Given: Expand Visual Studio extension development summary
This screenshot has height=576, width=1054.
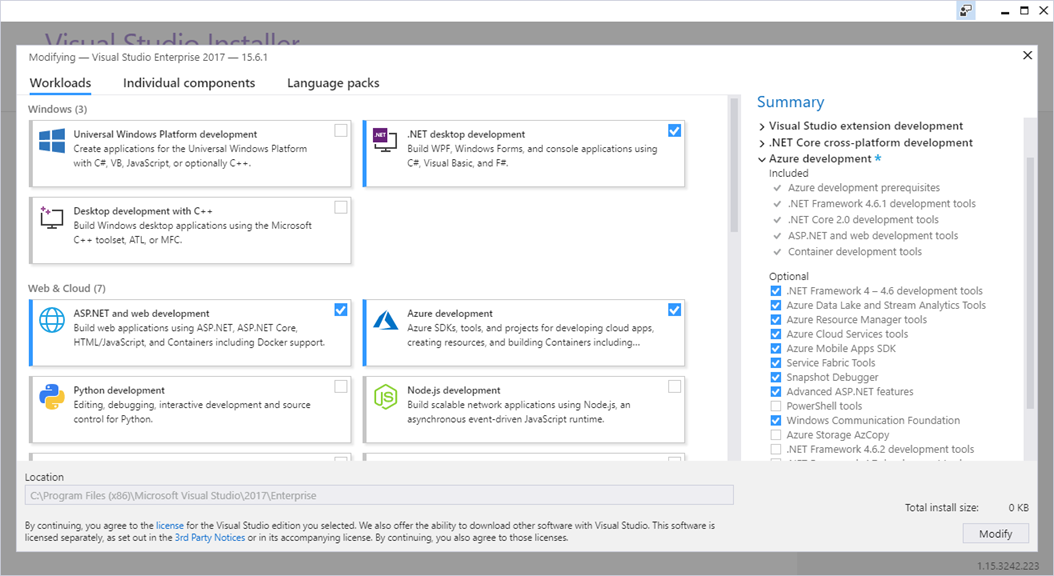Looking at the screenshot, I should [762, 126].
